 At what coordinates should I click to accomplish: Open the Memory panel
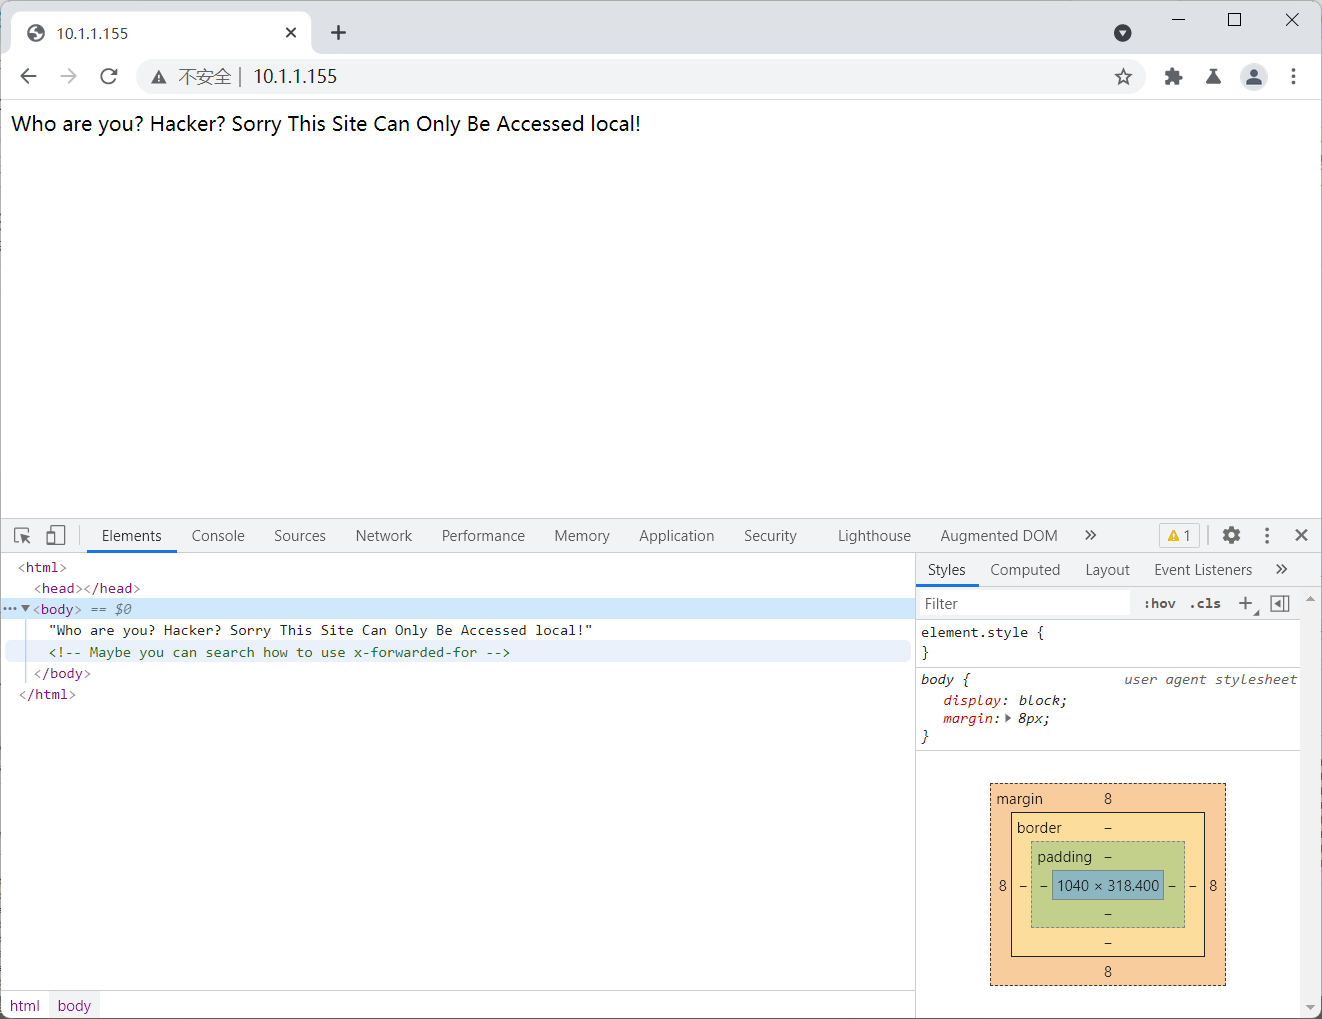pos(582,536)
